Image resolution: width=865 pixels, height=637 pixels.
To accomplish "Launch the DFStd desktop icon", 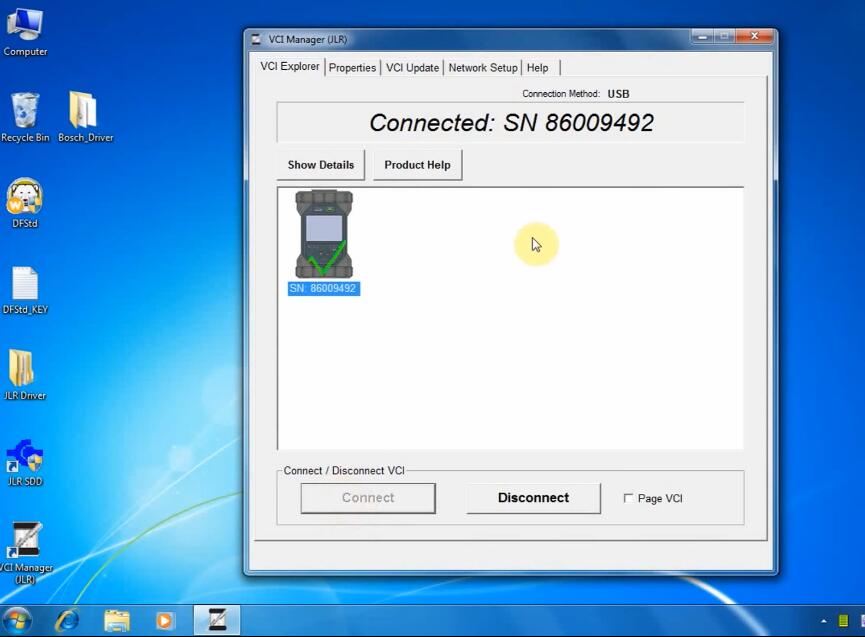I will 25,204.
